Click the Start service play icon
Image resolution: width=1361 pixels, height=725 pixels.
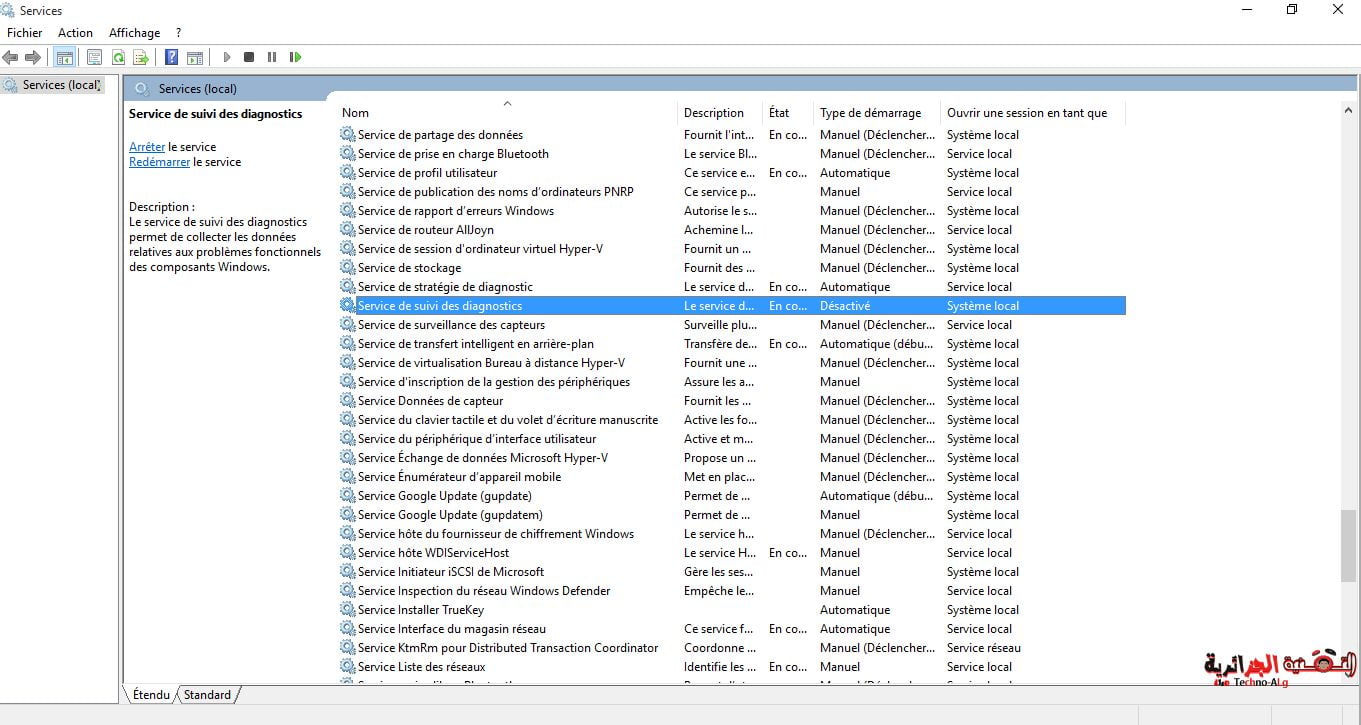click(x=227, y=58)
